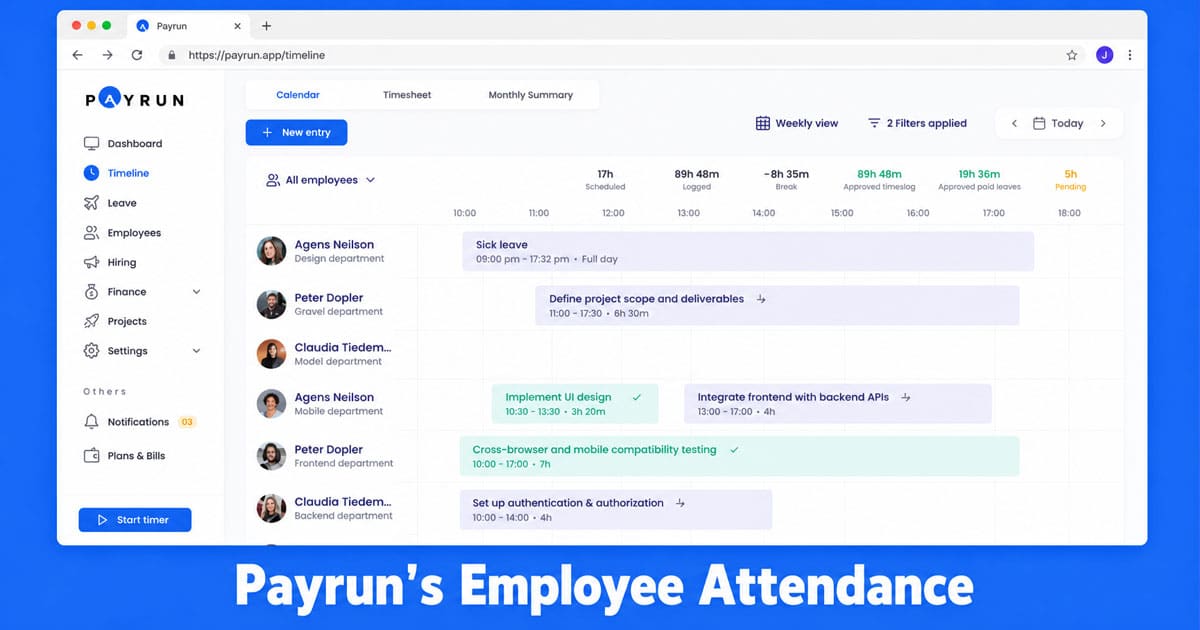
Task: Click the Notifications bell icon
Action: tap(91, 422)
